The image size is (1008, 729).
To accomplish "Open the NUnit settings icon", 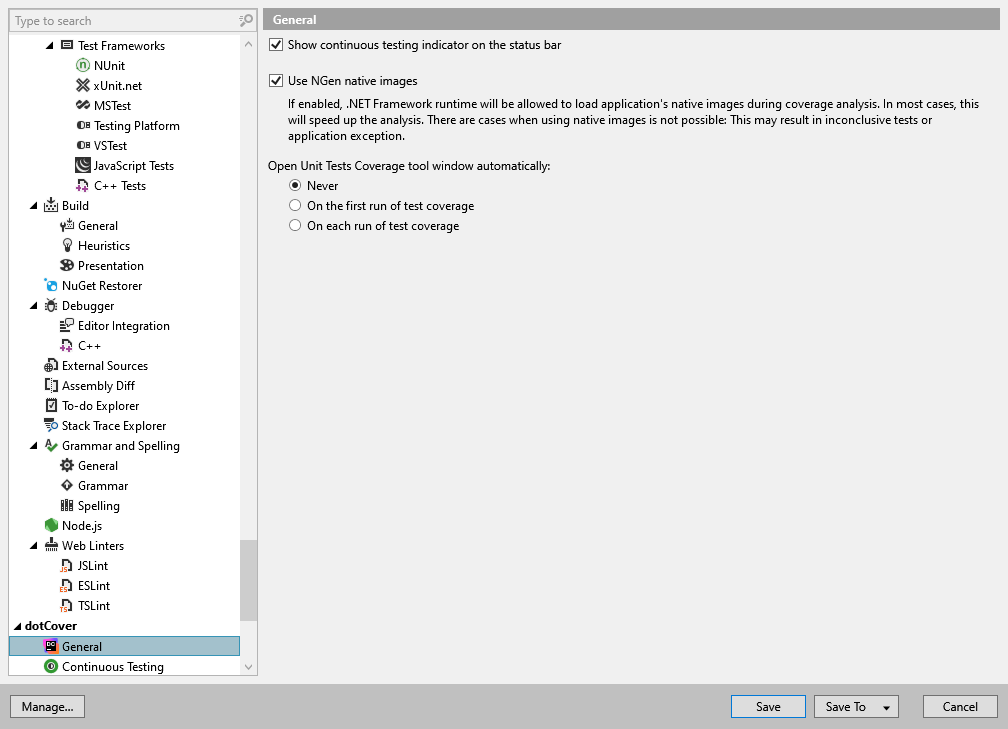I will pyautogui.click(x=83, y=66).
